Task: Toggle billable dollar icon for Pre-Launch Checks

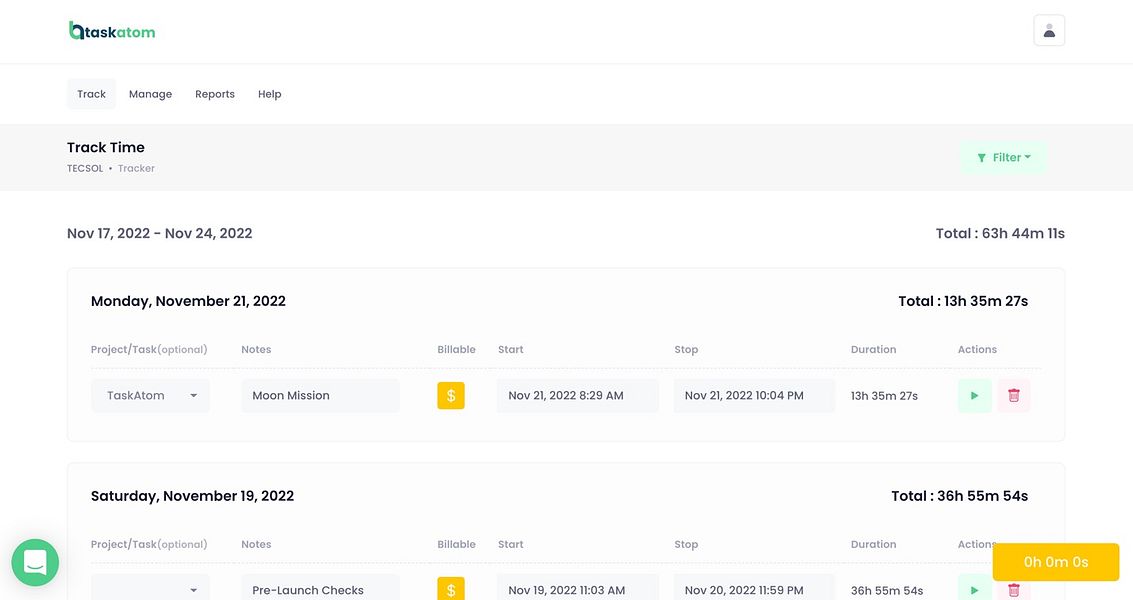Action: click(451, 589)
